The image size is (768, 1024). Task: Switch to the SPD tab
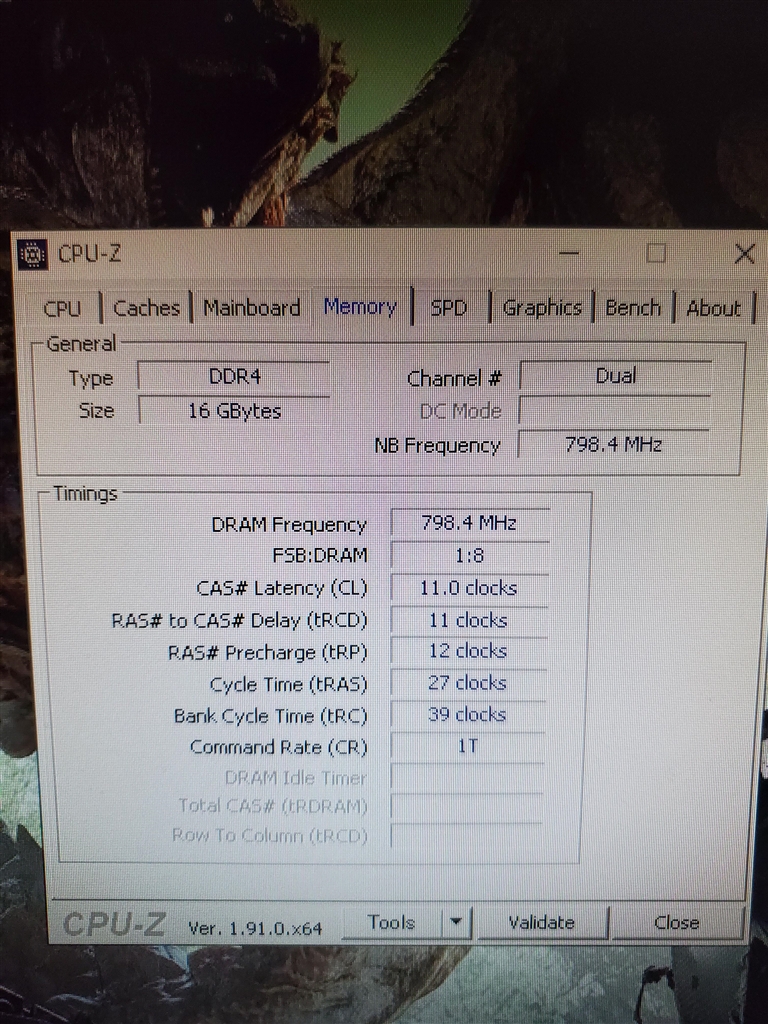[449, 308]
